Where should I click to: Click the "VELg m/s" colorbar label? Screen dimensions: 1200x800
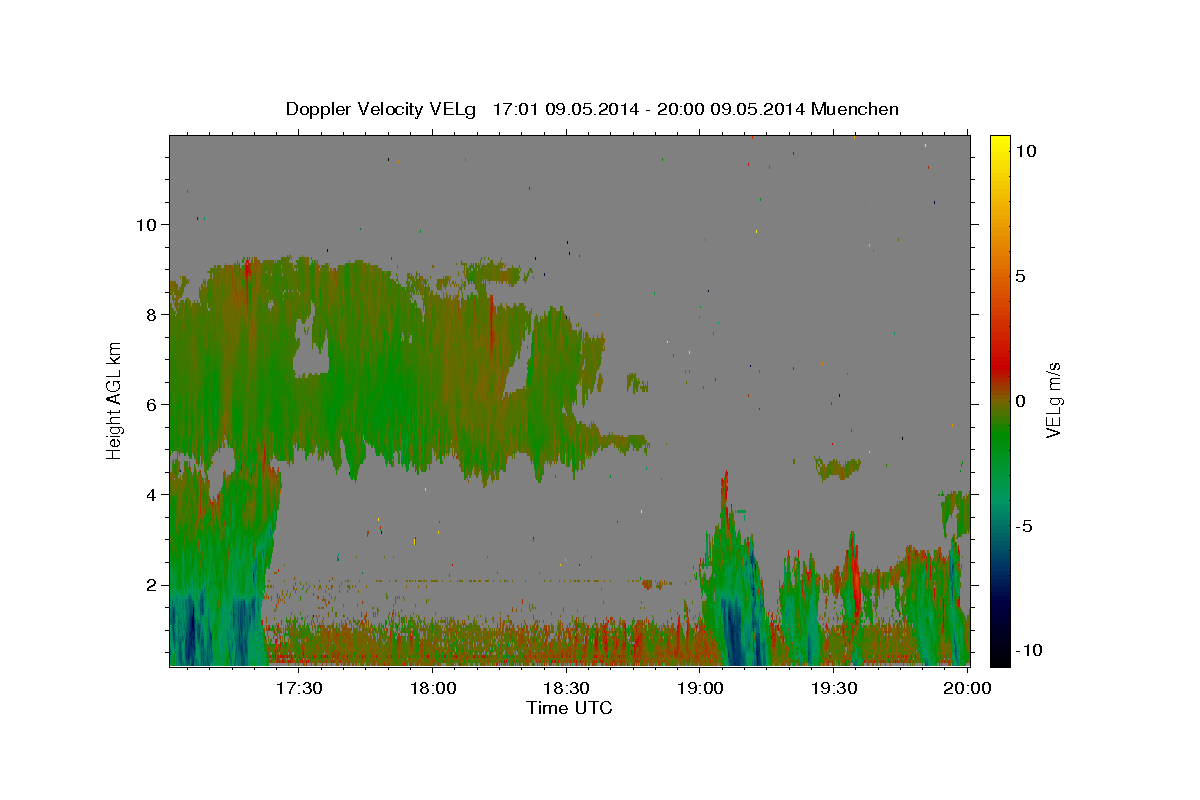pos(1053,400)
